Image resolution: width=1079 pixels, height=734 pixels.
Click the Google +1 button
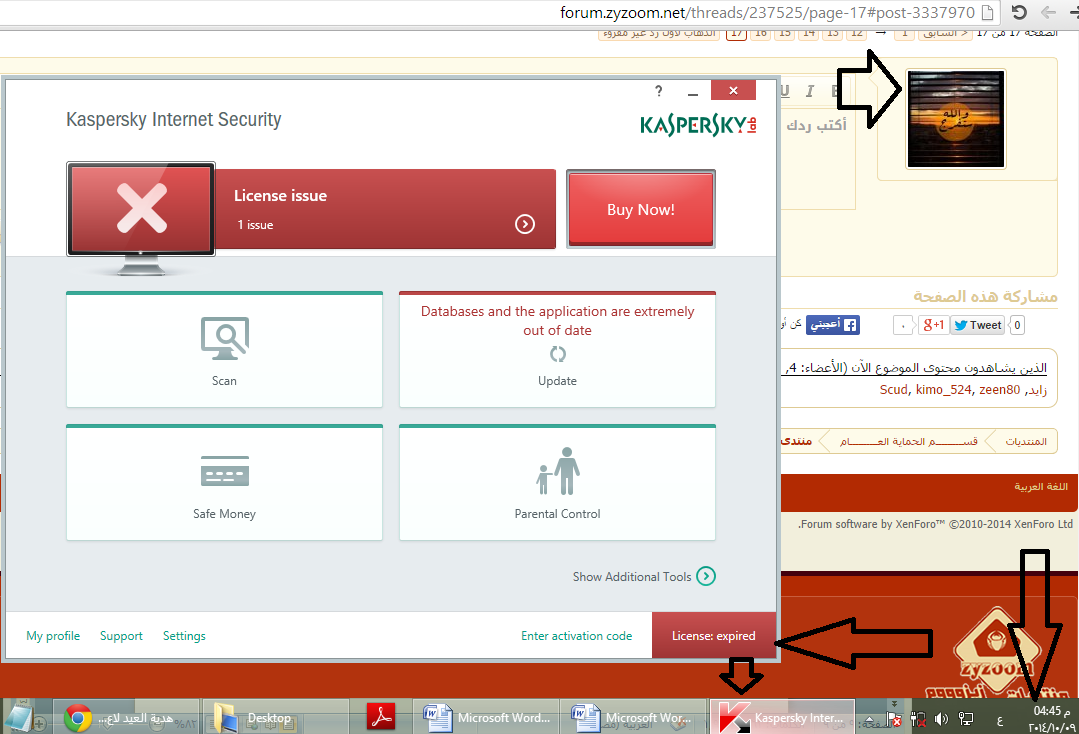(933, 325)
